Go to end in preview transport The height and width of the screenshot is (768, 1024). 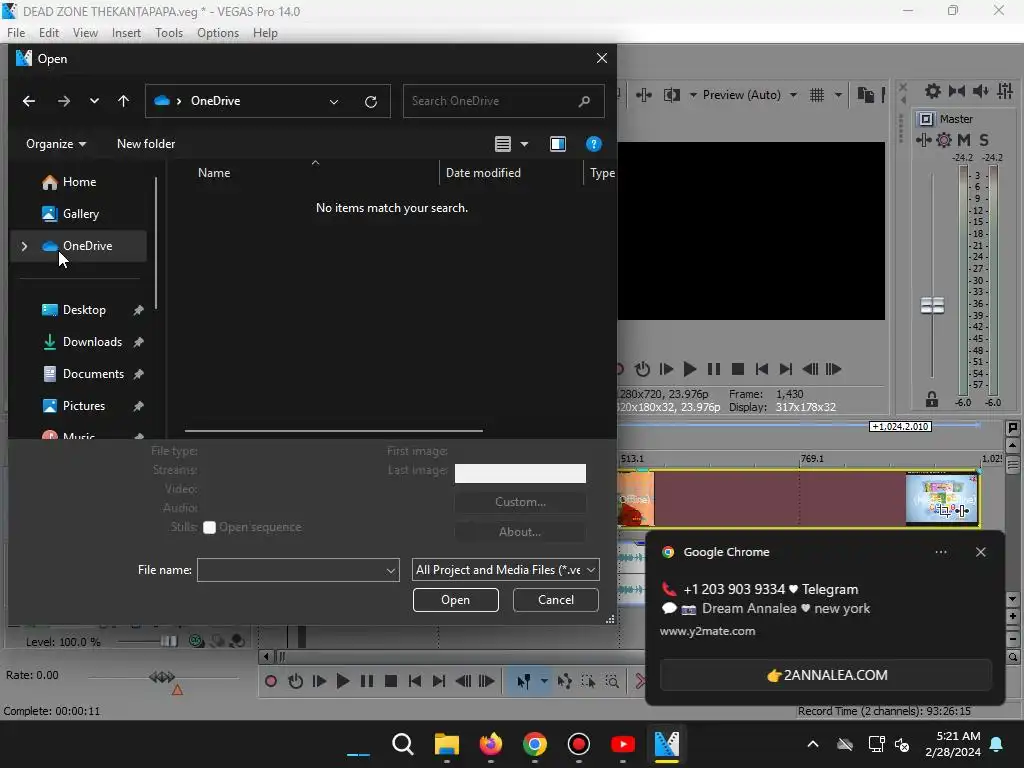[x=786, y=370]
